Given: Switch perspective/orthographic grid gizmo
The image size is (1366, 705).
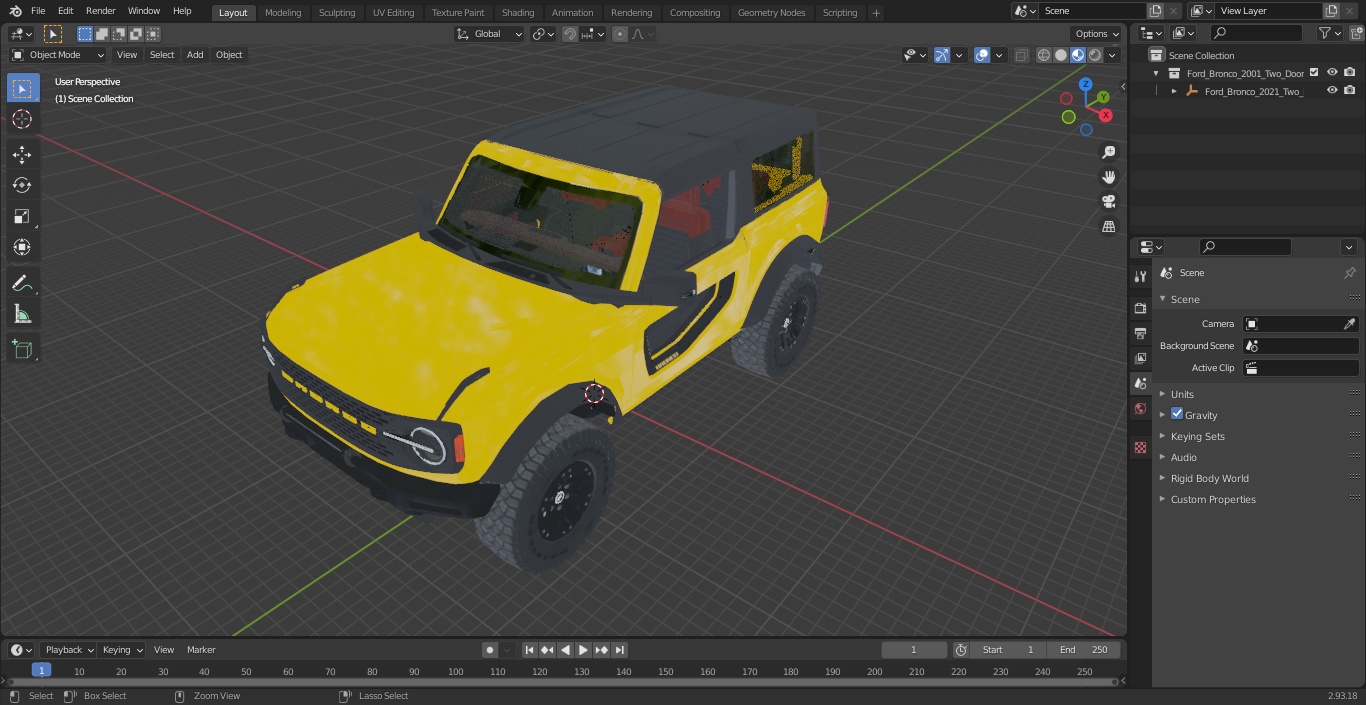Looking at the screenshot, I should [1108, 227].
